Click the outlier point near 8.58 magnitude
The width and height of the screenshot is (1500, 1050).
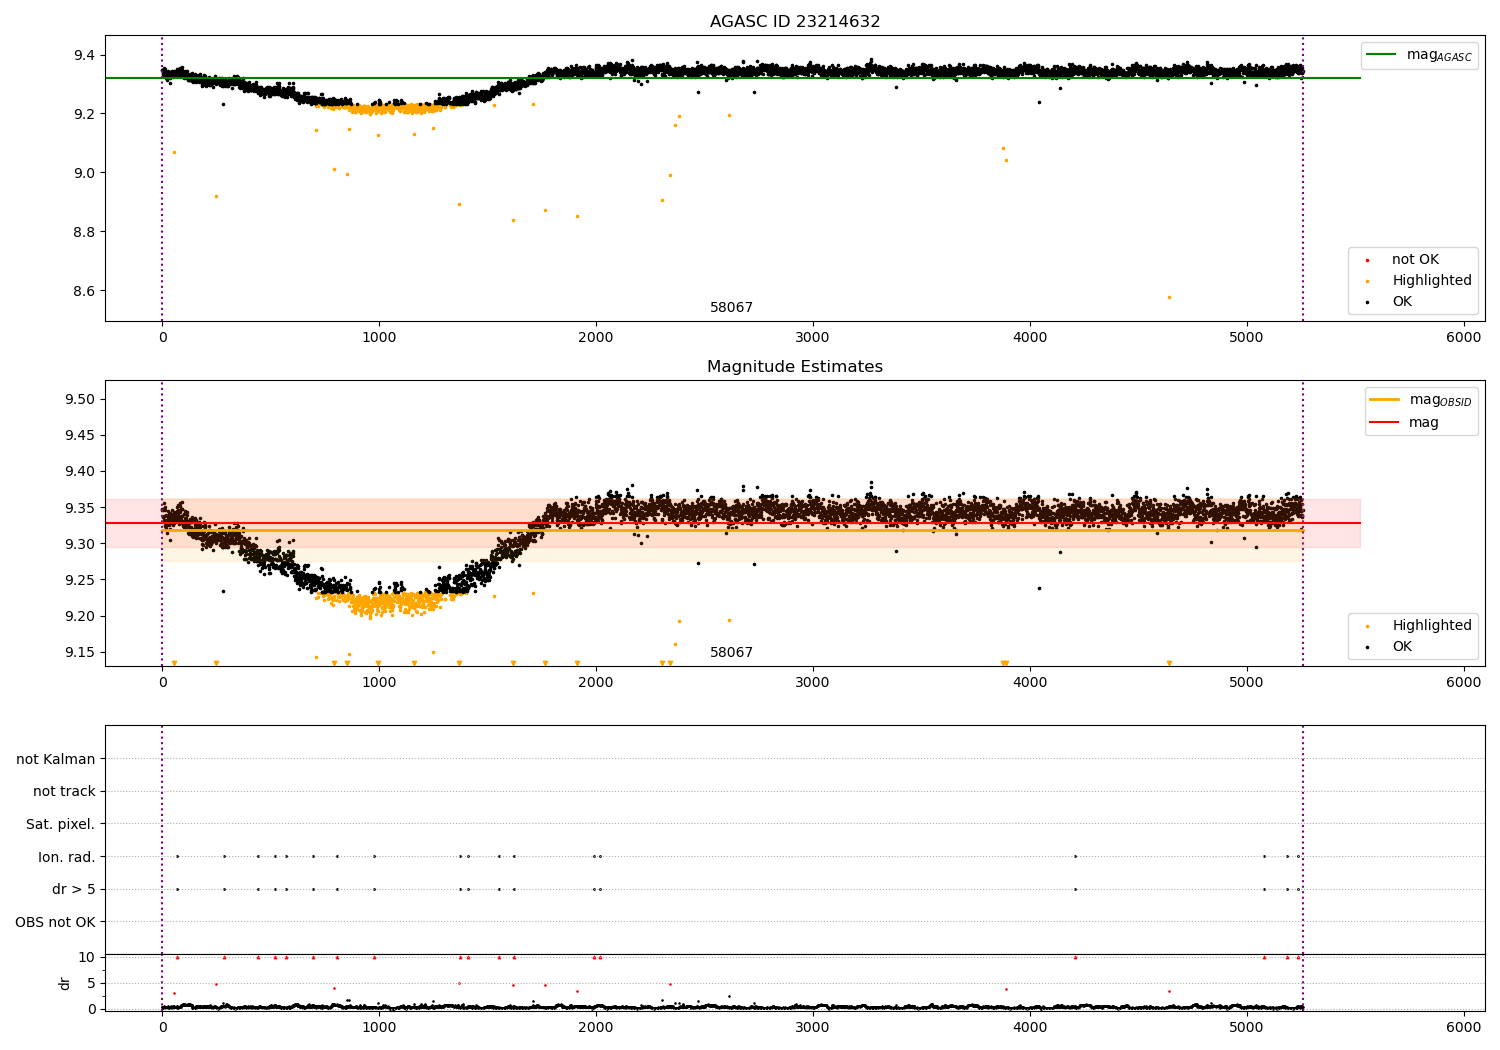[1169, 297]
